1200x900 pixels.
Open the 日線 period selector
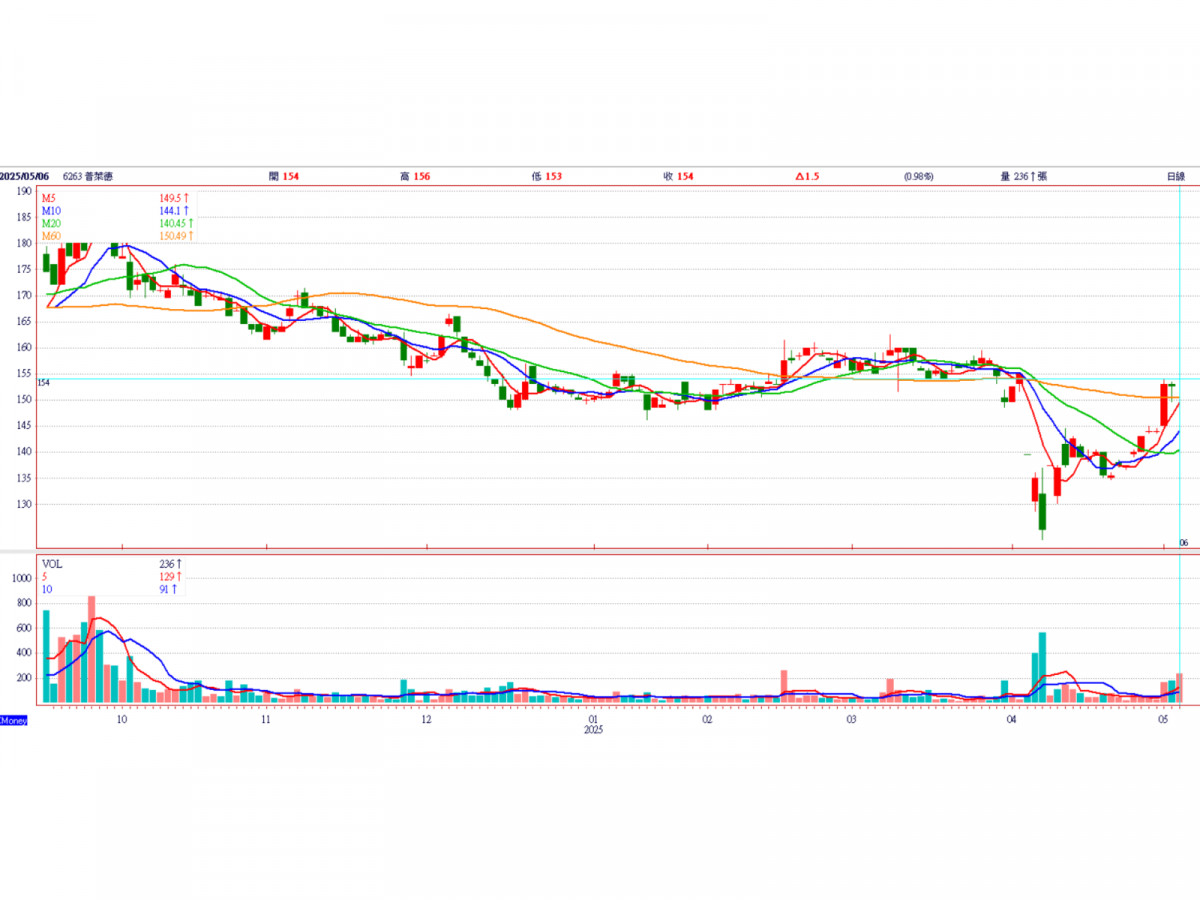click(x=1175, y=176)
